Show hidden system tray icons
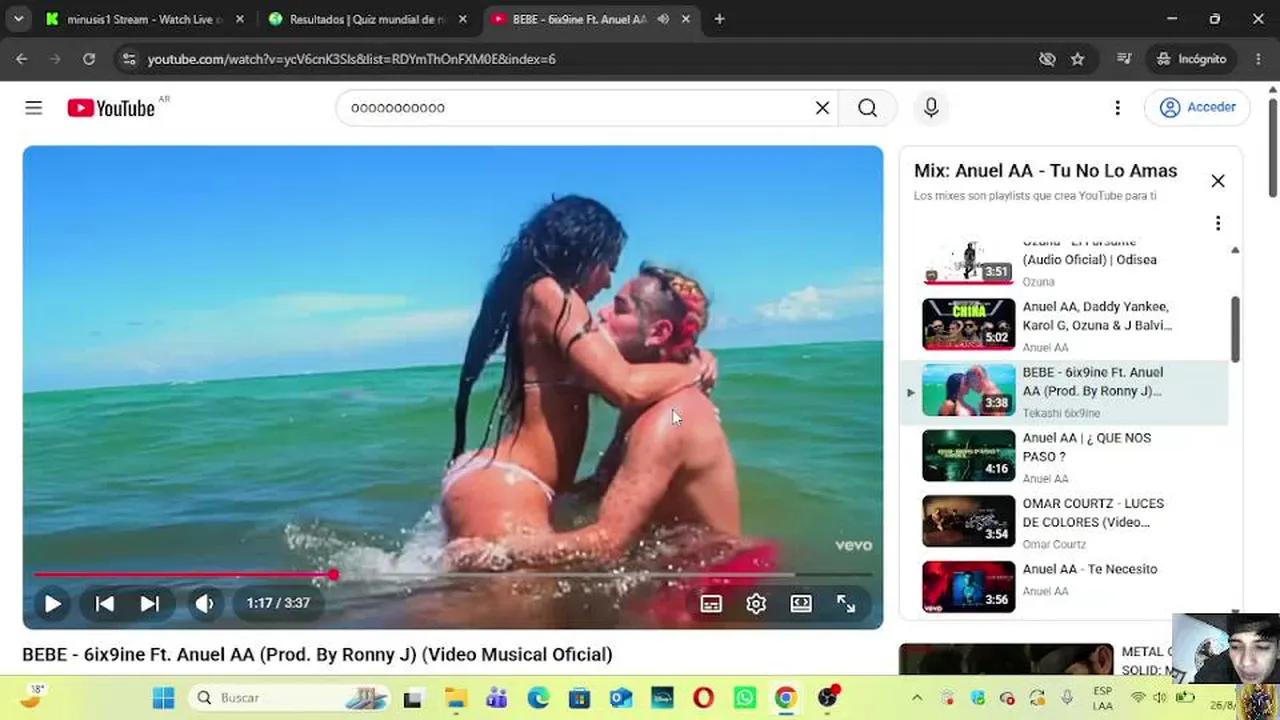The width and height of the screenshot is (1280, 720). (x=916, y=698)
